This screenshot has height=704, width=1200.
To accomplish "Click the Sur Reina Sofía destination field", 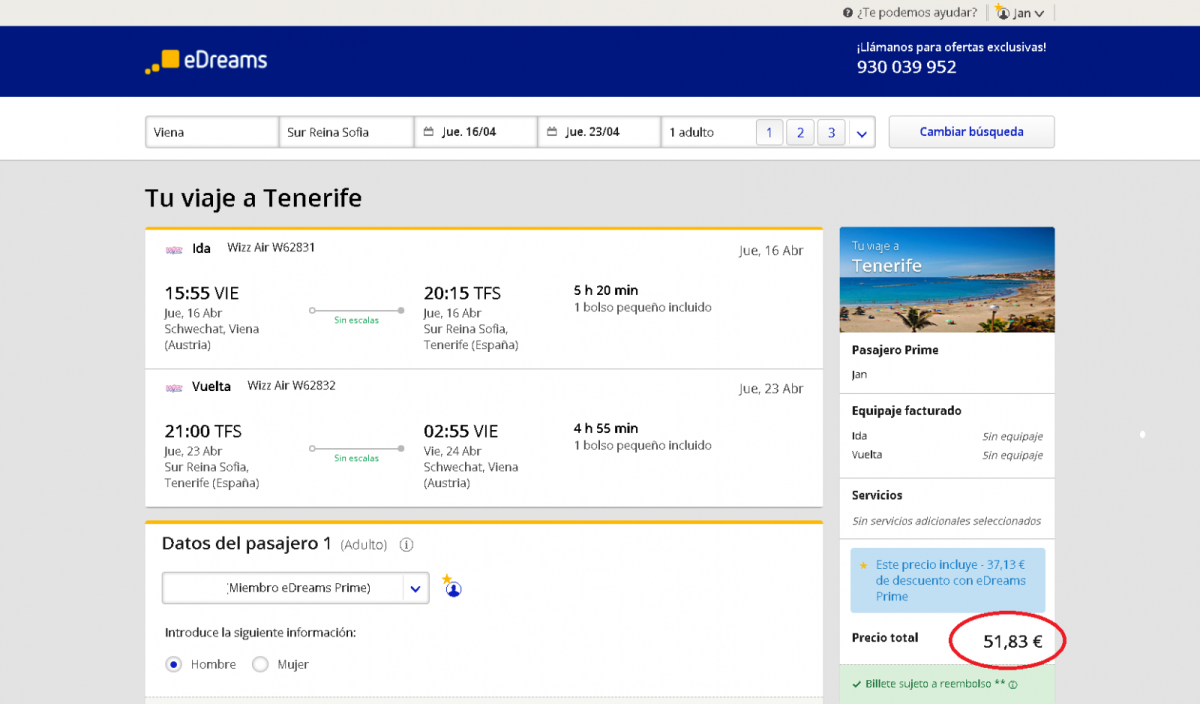I will tap(346, 132).
